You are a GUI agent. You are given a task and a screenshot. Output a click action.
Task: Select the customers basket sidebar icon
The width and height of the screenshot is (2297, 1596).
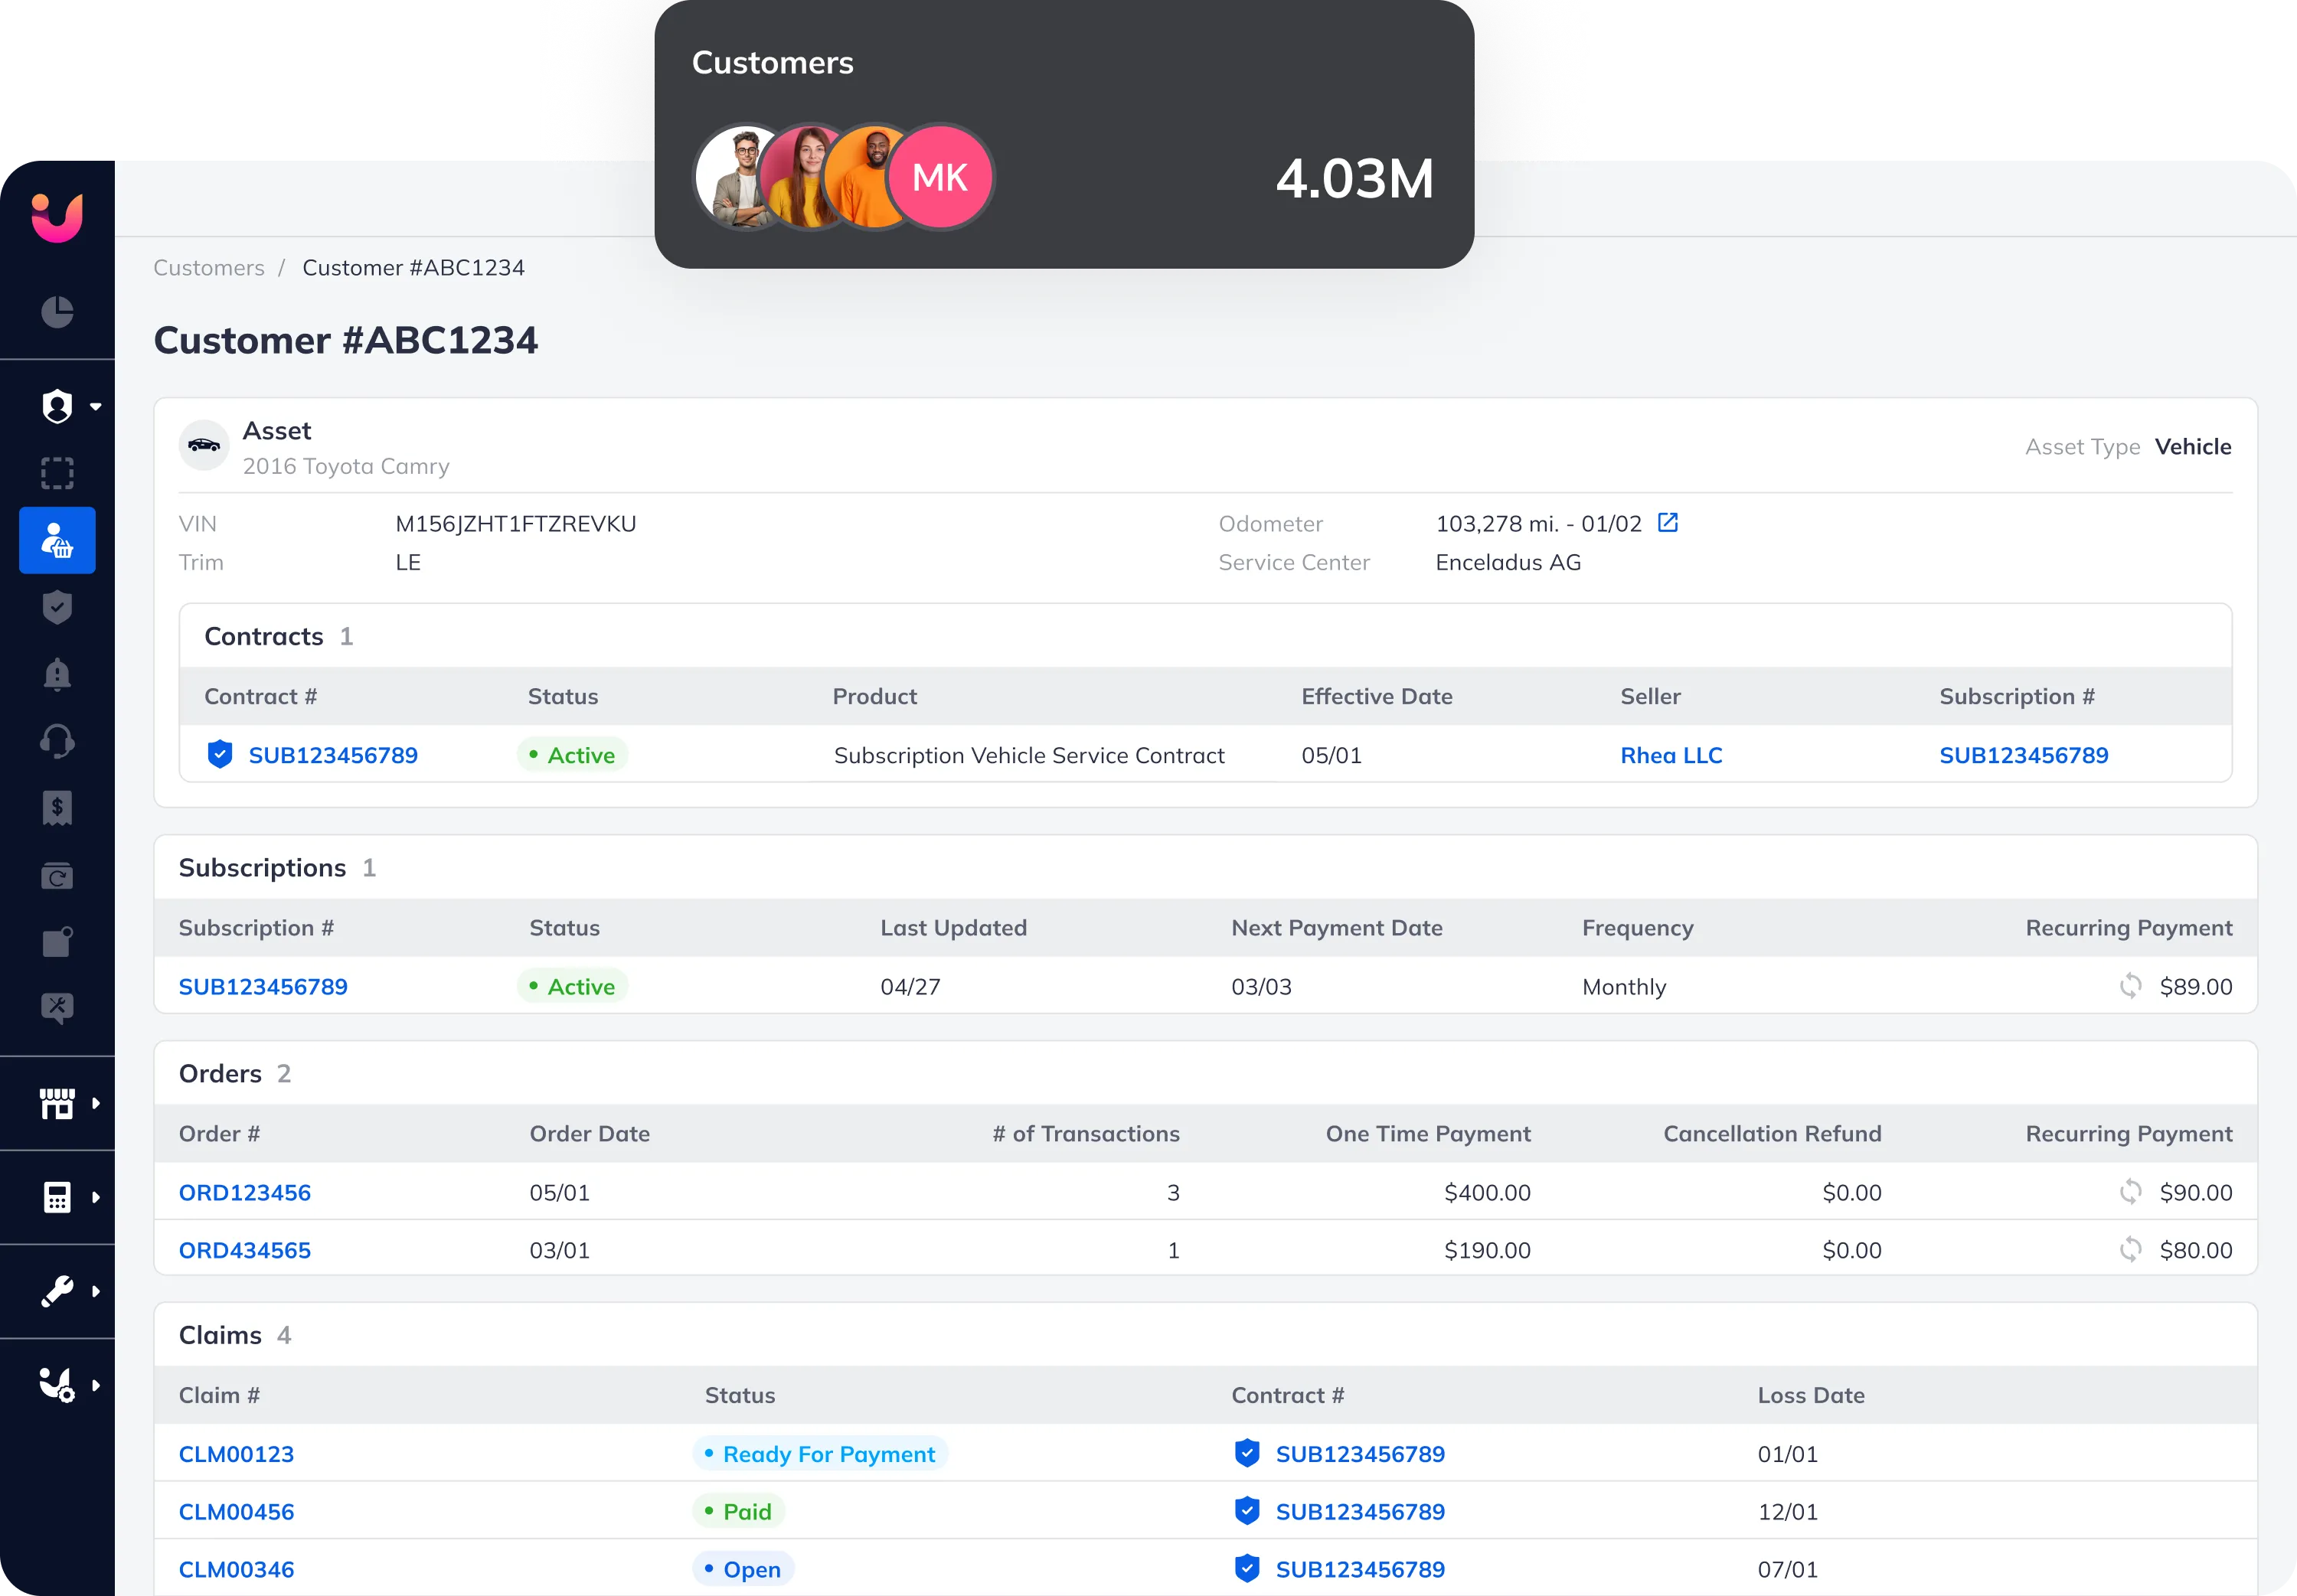pos(57,540)
